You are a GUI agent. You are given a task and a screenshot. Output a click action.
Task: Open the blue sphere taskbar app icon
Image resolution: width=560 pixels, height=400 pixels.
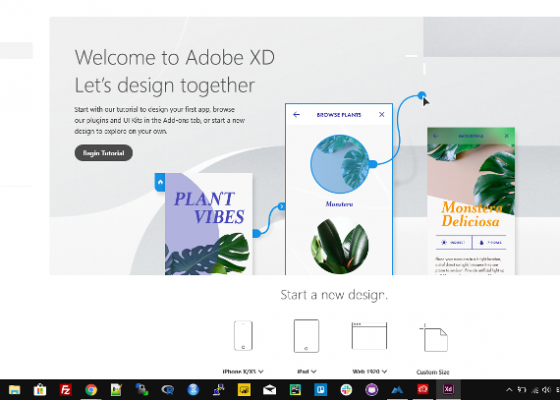click(x=193, y=390)
